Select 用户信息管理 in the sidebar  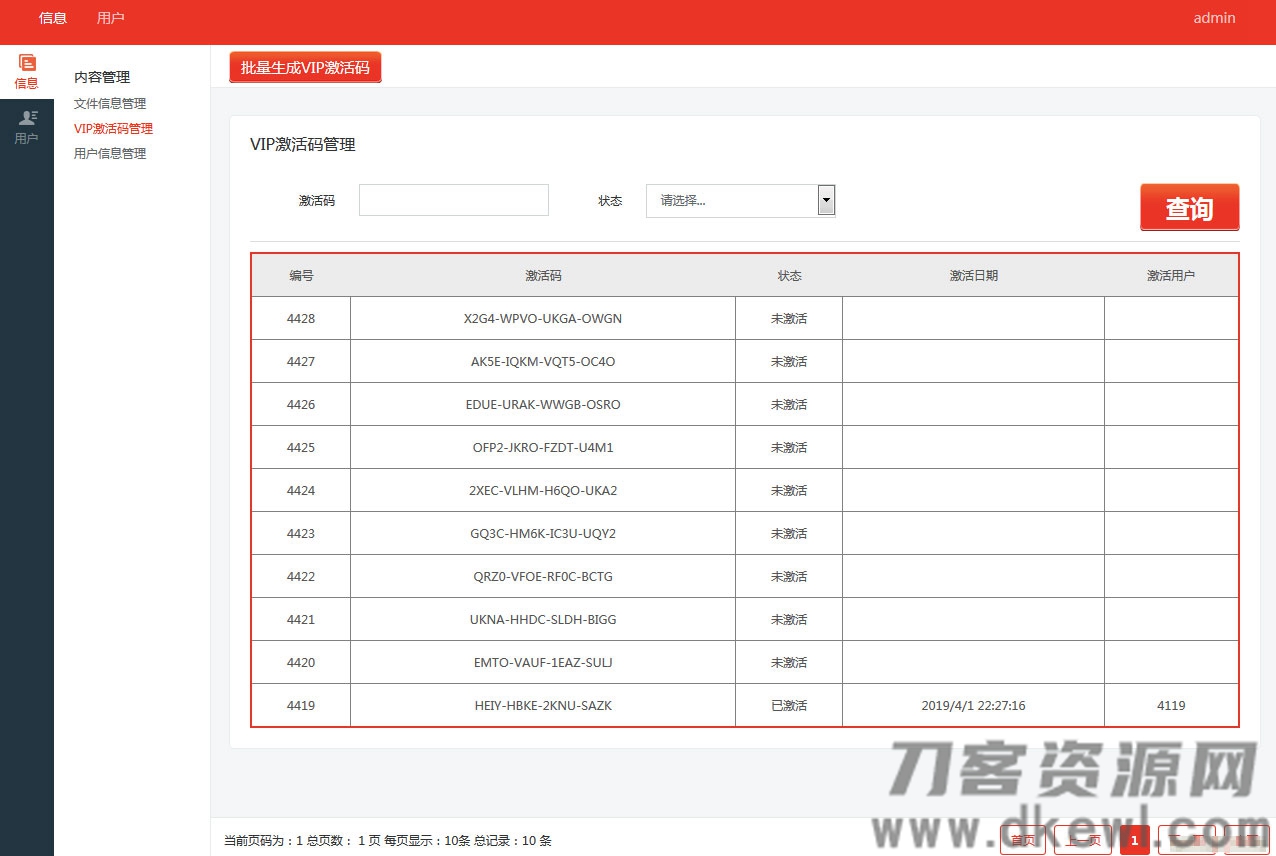[109, 153]
